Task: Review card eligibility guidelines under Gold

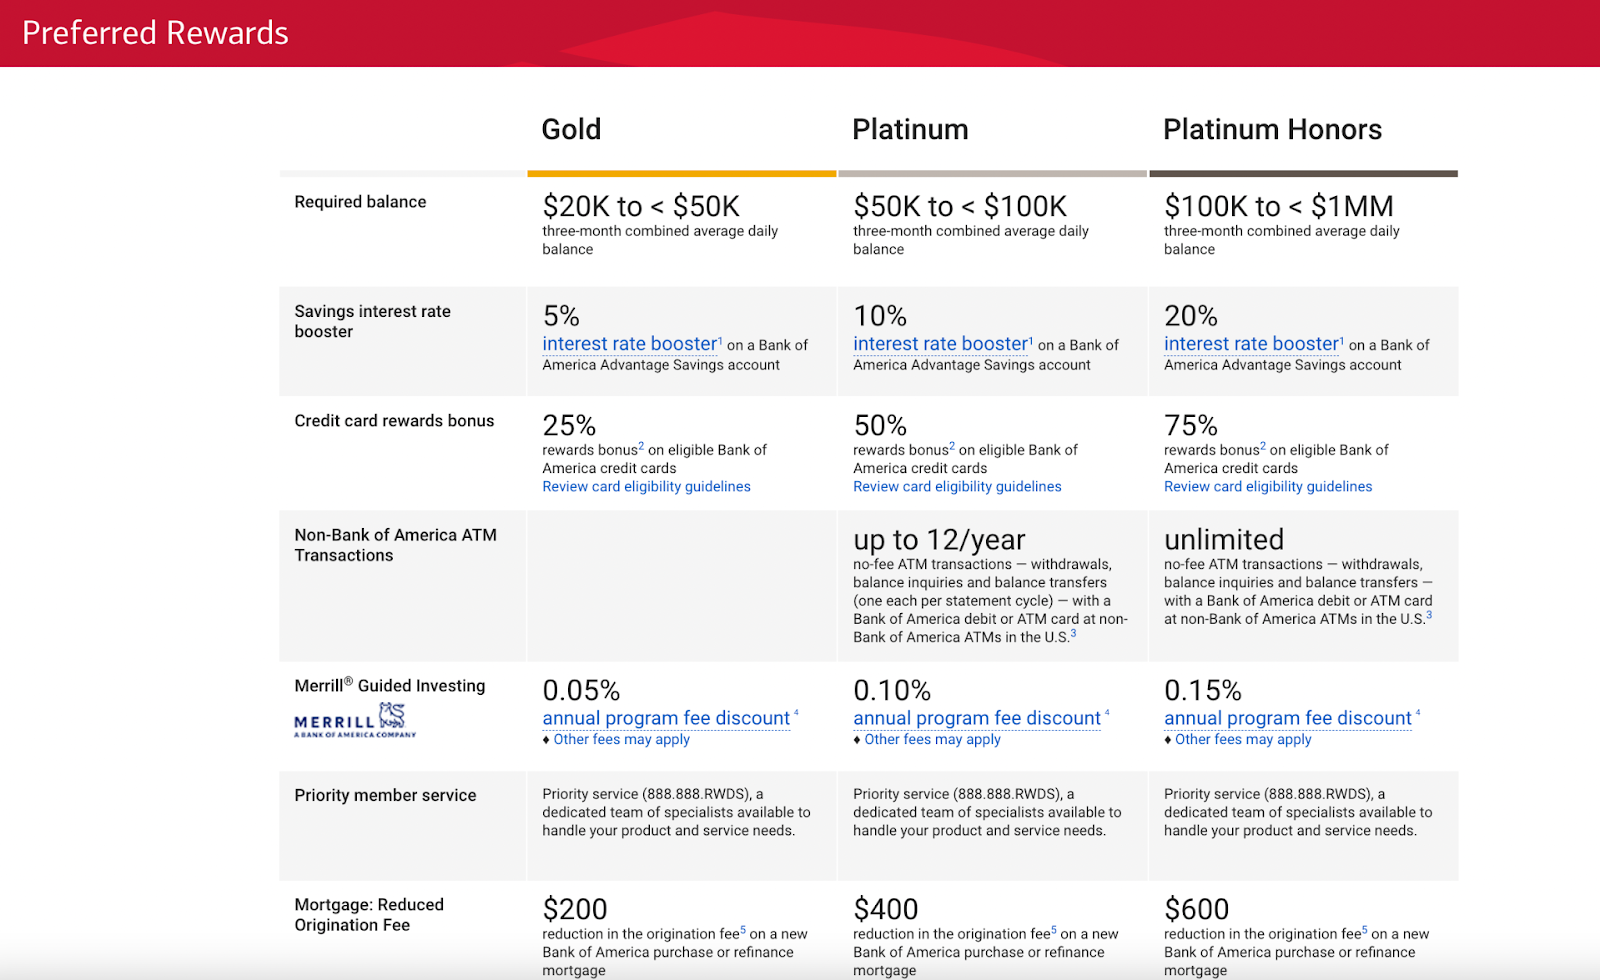Action: [x=646, y=486]
